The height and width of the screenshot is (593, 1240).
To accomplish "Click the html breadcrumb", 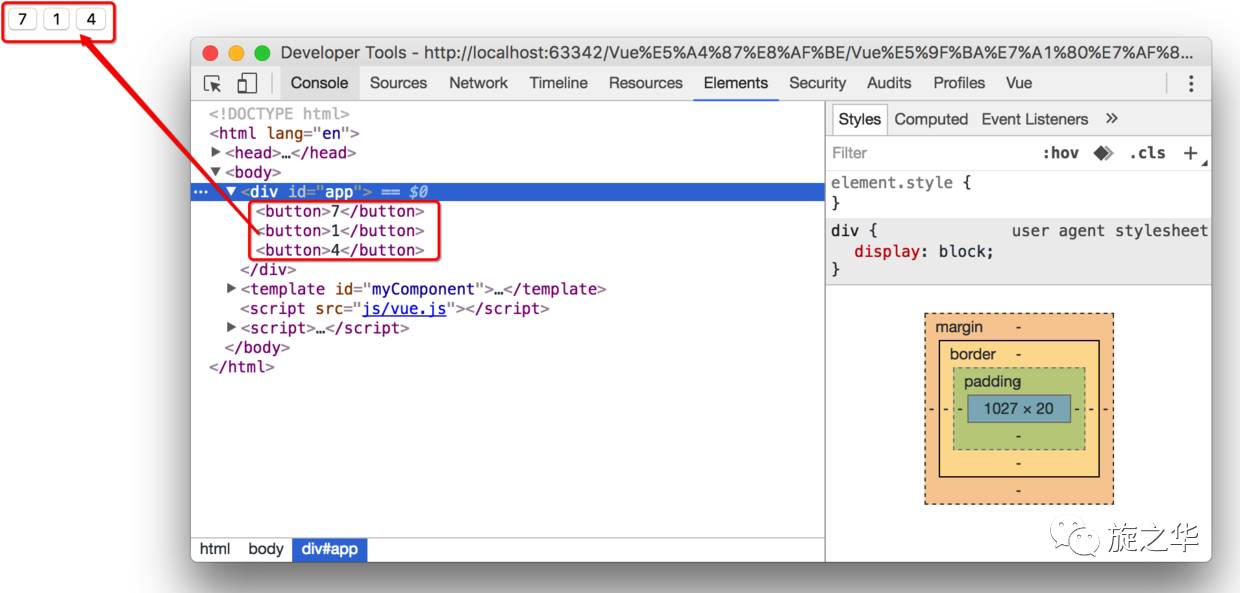I will [215, 549].
